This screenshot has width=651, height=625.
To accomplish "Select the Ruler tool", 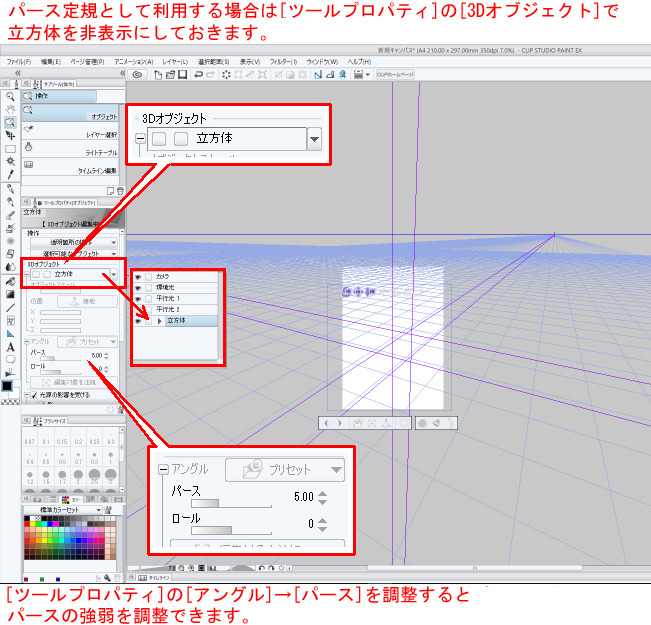I will tap(10, 333).
